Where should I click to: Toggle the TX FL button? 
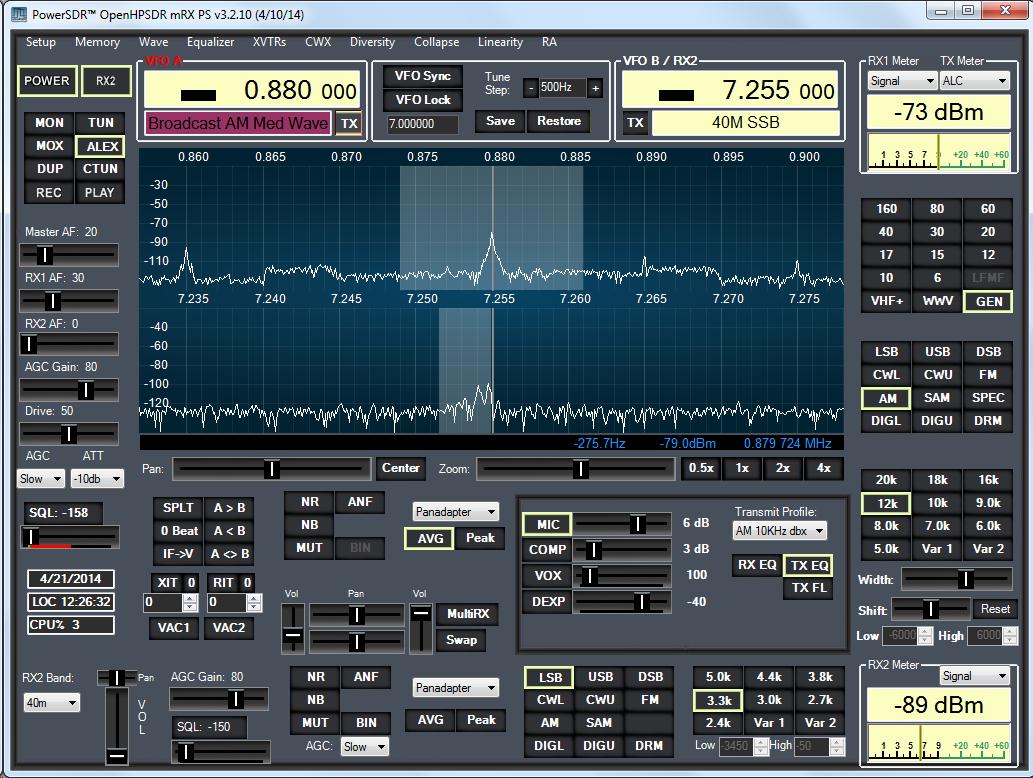tap(808, 588)
